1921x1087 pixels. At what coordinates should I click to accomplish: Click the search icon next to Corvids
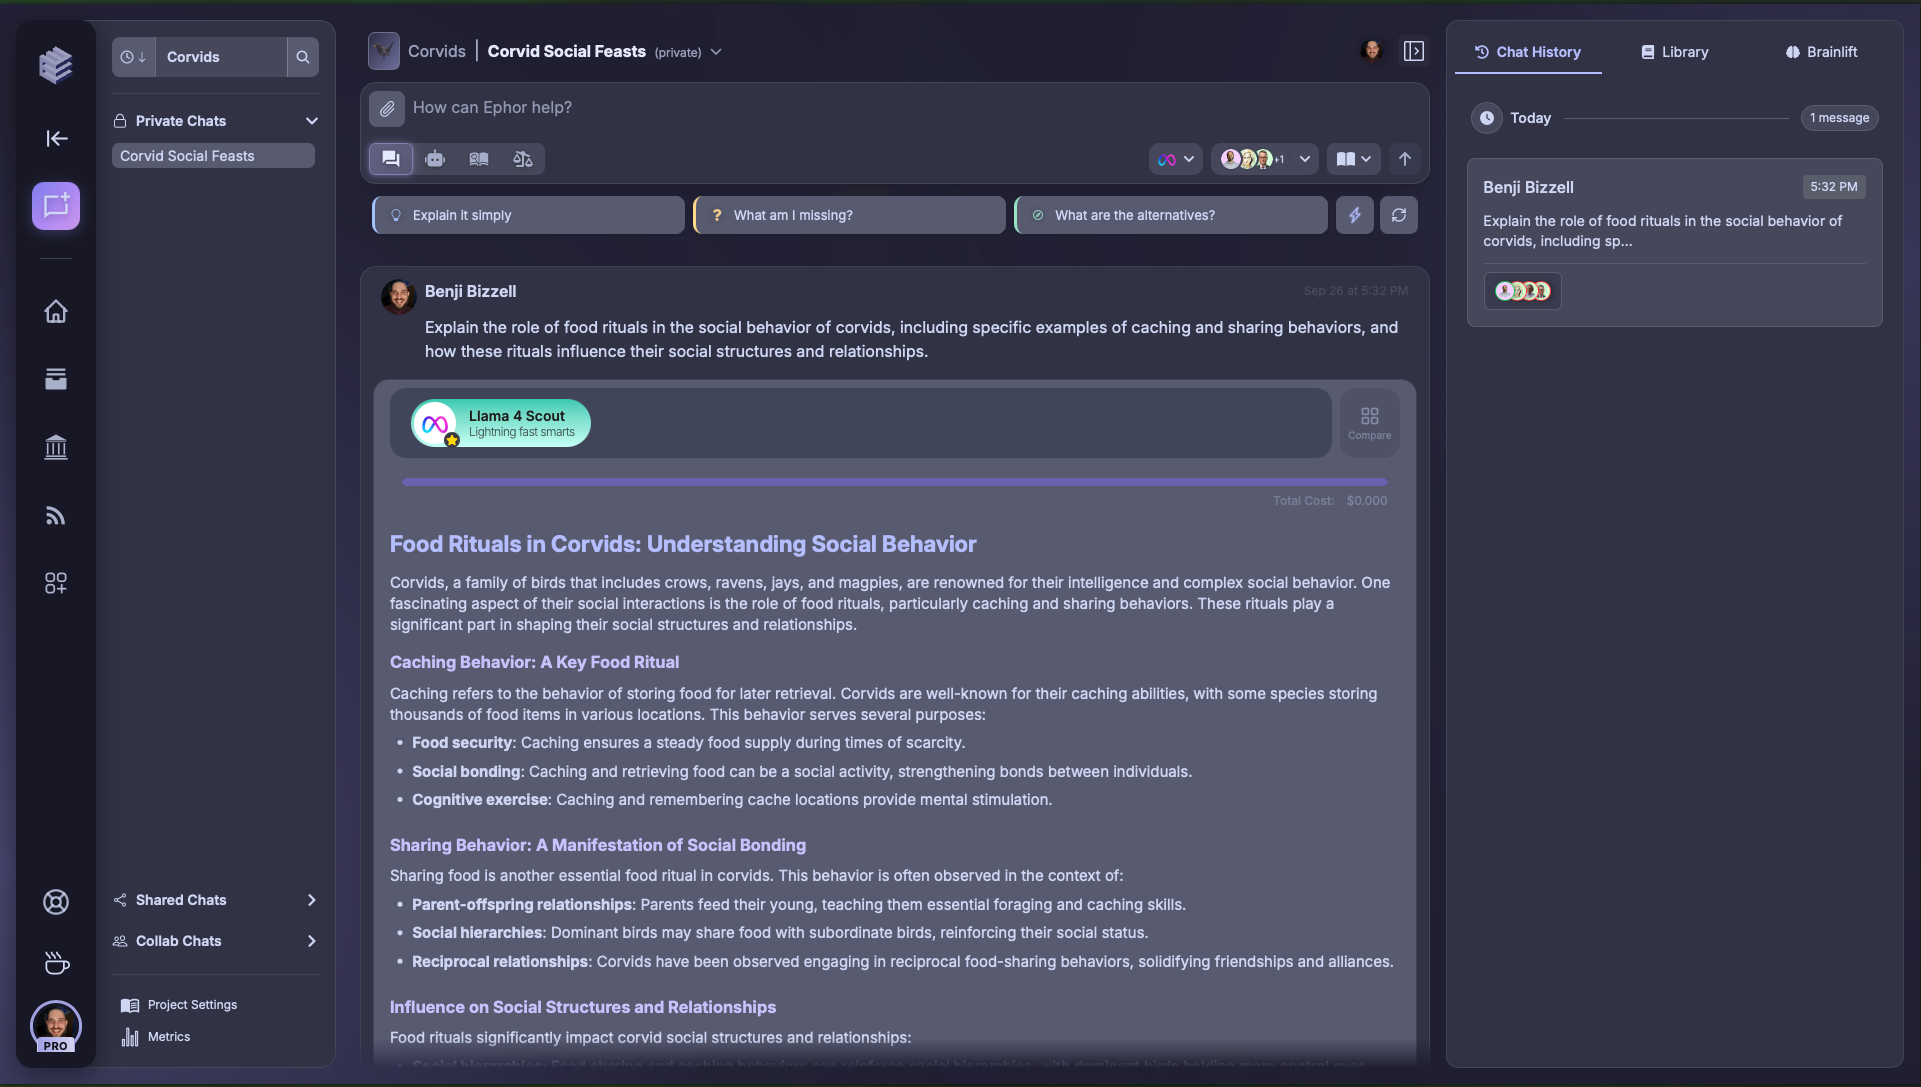point(303,57)
